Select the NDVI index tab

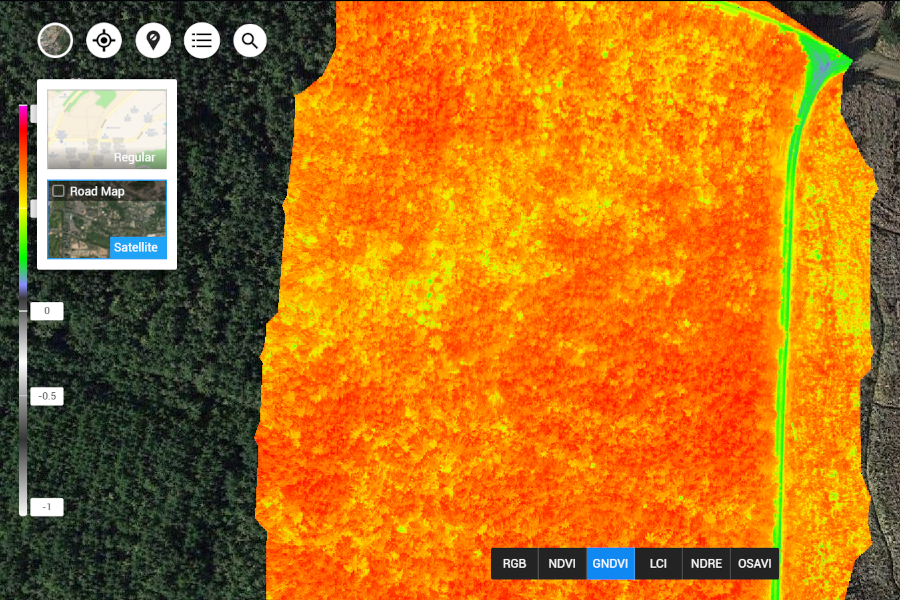pos(562,563)
